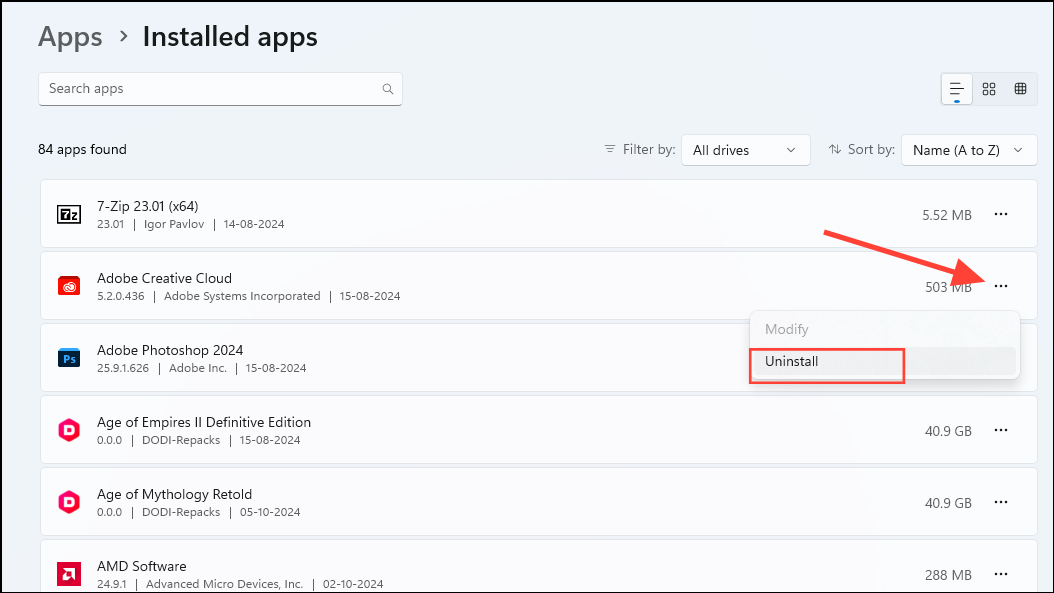Click the Installed apps breadcrumb title
1054x593 pixels.
point(230,37)
